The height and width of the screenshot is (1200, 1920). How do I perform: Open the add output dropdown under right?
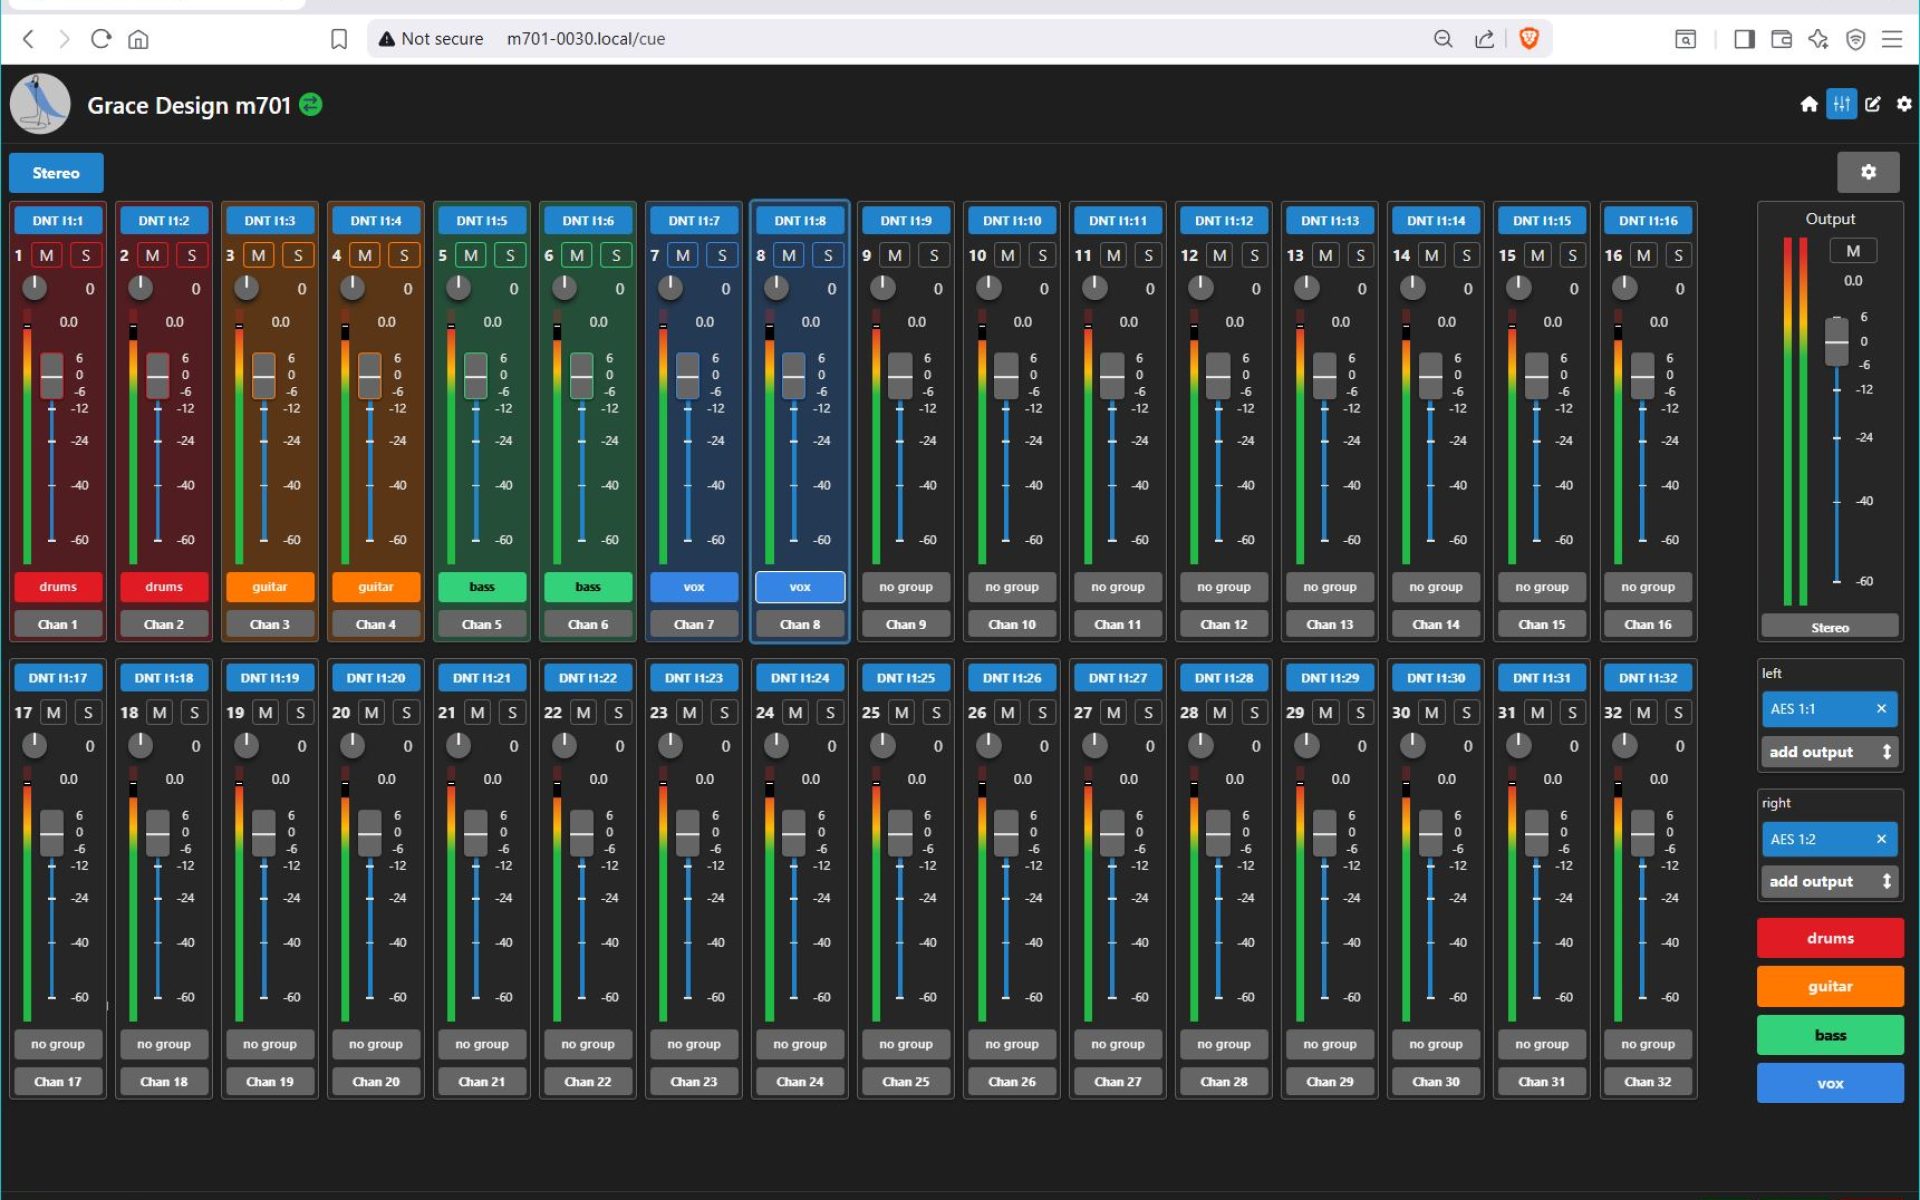tap(1829, 881)
